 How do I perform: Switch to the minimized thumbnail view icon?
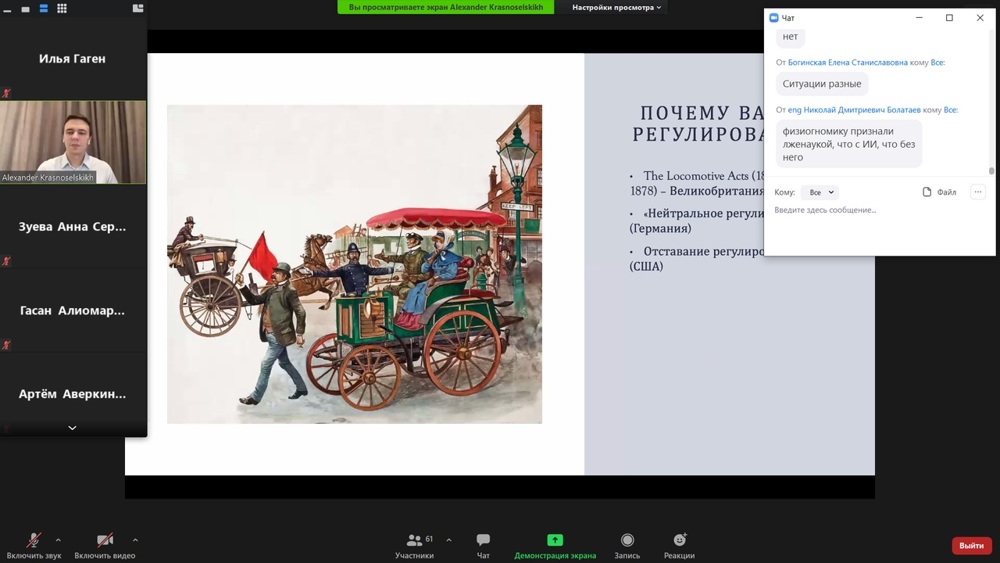point(7,9)
